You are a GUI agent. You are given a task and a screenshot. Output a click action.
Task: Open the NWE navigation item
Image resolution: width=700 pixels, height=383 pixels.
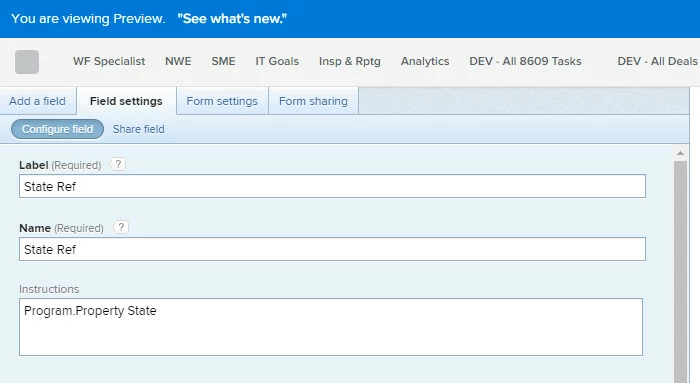(178, 61)
